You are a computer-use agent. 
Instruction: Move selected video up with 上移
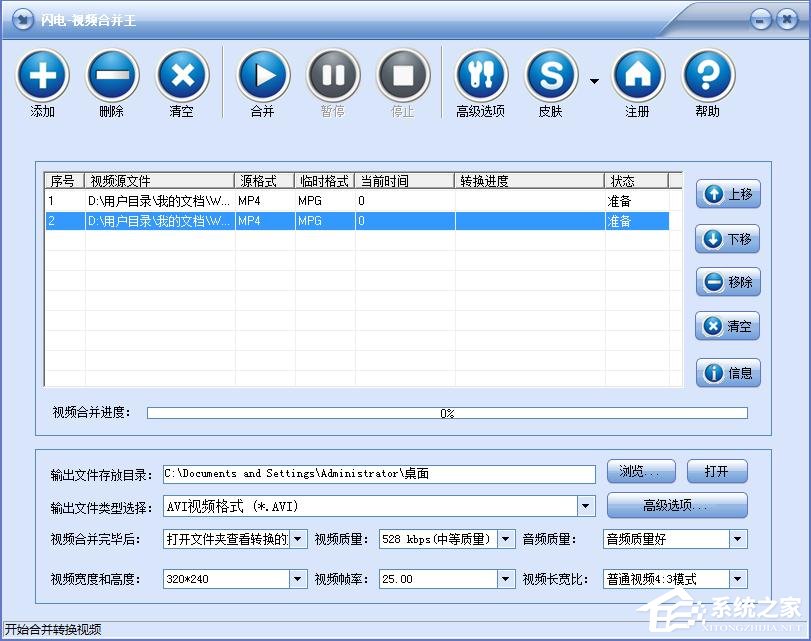tap(727, 195)
